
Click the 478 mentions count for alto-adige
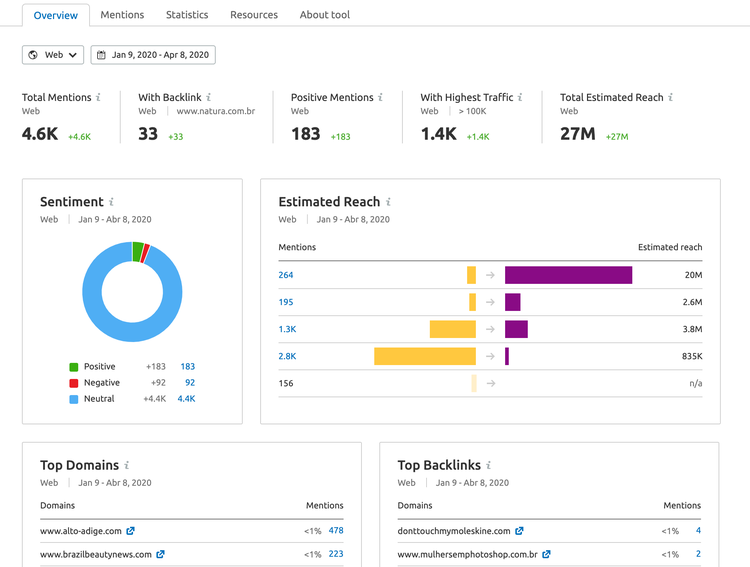(x=336, y=531)
